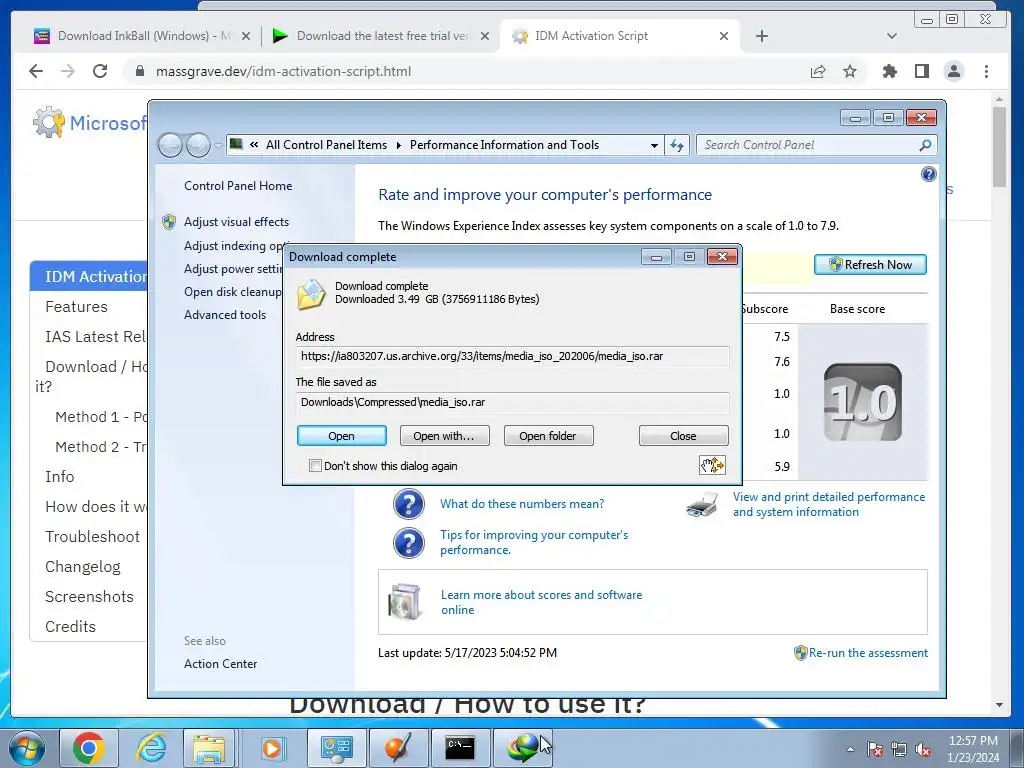Tick Don't show this dialog again checkbox
The height and width of the screenshot is (768, 1024).
[x=315, y=466]
